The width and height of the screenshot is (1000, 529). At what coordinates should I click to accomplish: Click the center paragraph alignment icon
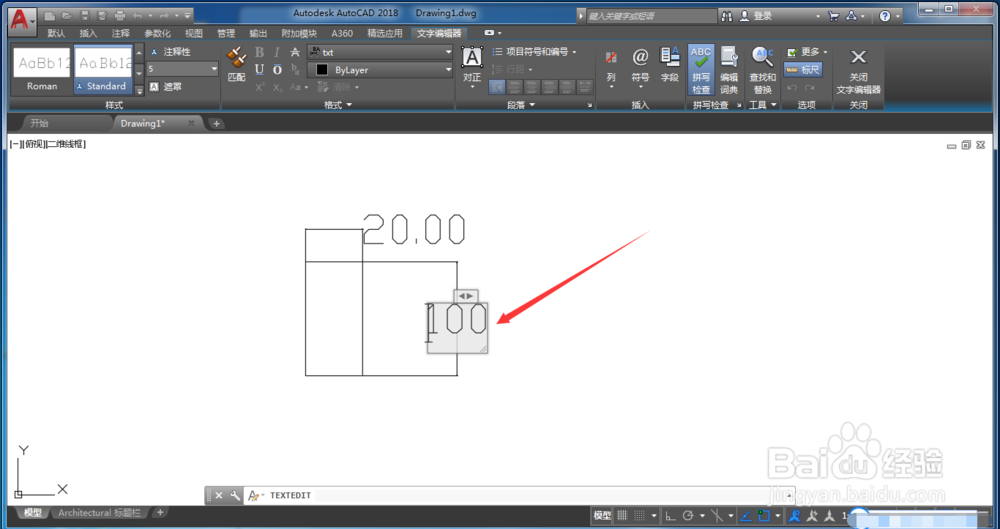pos(531,86)
